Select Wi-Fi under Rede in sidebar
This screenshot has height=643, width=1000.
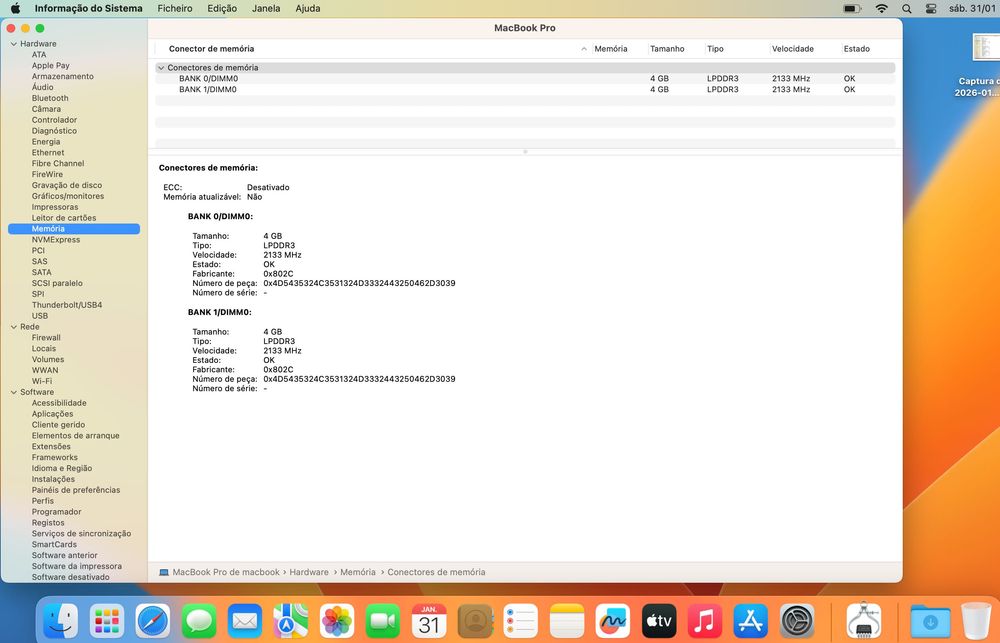pos(42,381)
